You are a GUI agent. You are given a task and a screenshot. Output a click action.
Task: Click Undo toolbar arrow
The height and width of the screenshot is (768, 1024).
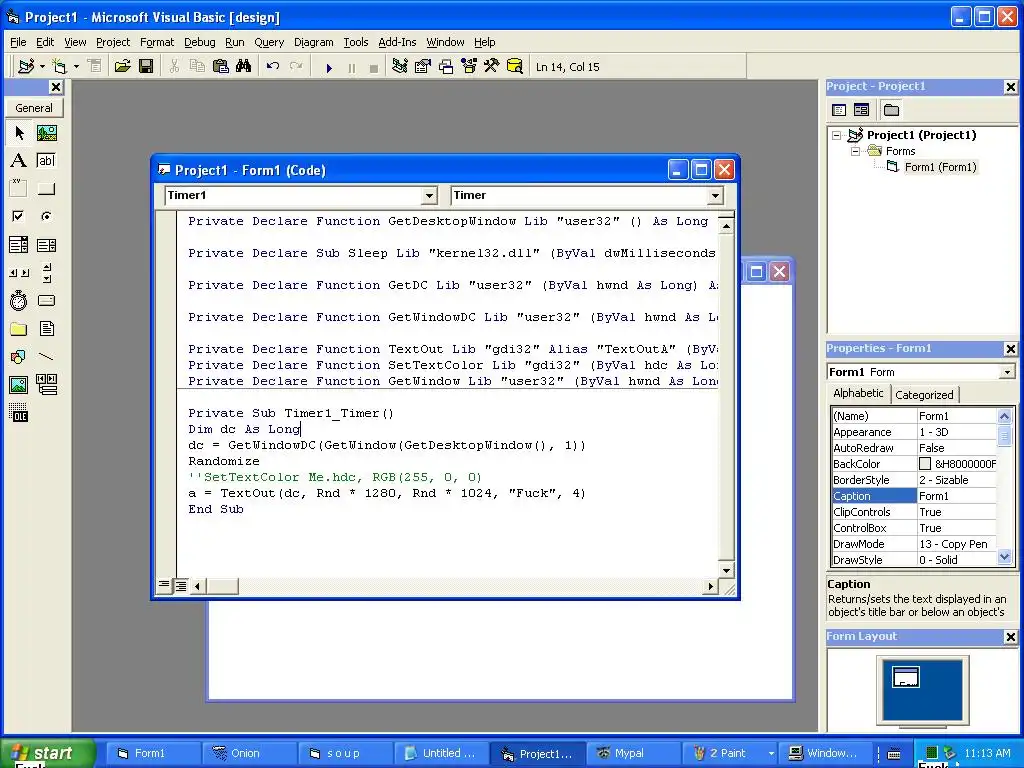[x=273, y=67]
